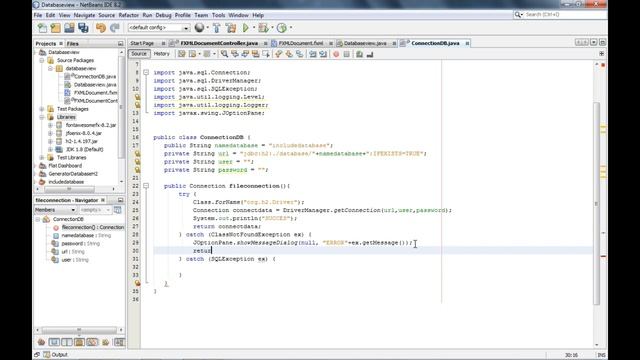The height and width of the screenshot is (360, 640).
Task: Toggle Show Static Members filter in Navigator
Action: 67,342
